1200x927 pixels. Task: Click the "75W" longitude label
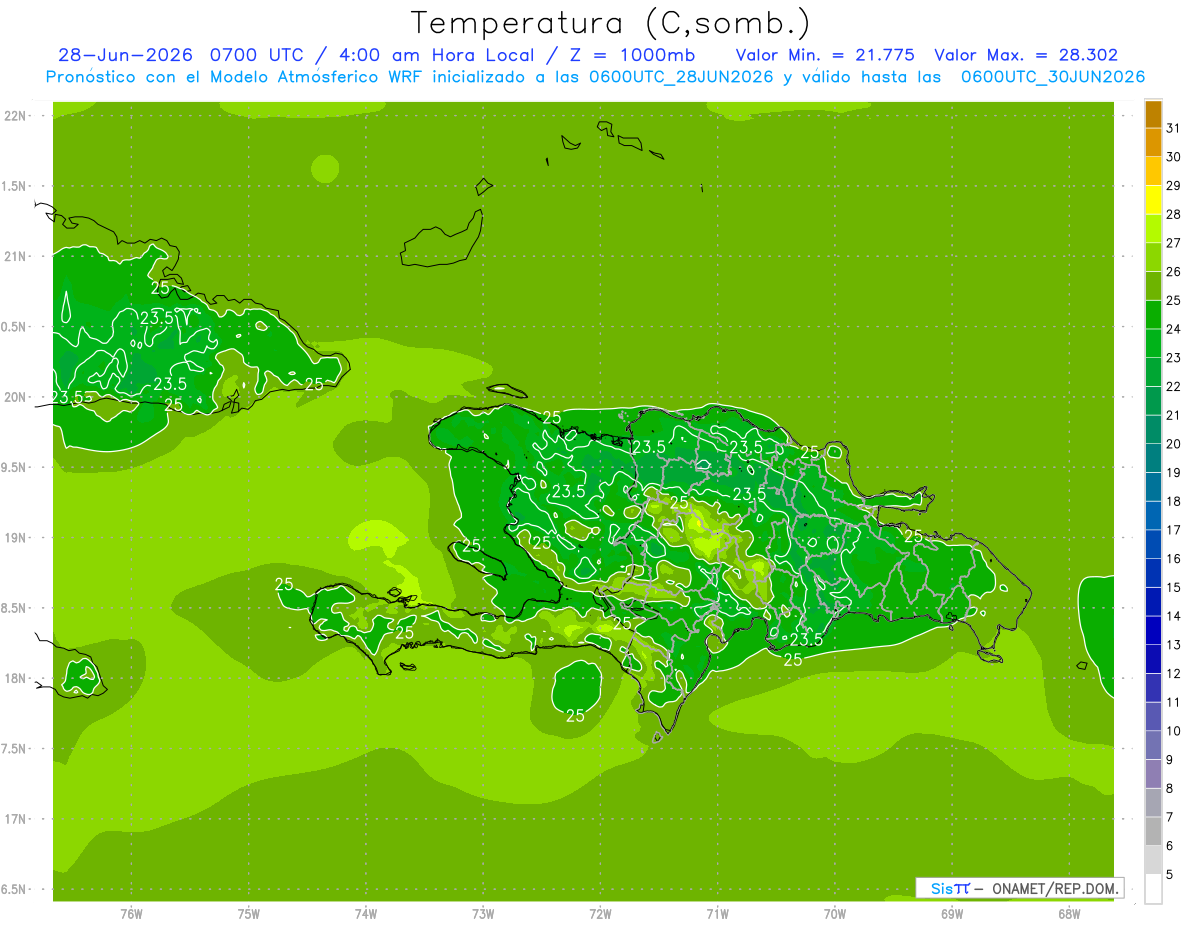click(248, 914)
